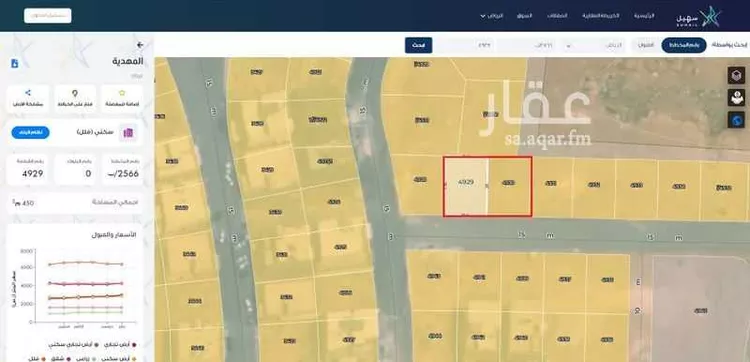Add parcel to favorites star icon

tap(122, 93)
